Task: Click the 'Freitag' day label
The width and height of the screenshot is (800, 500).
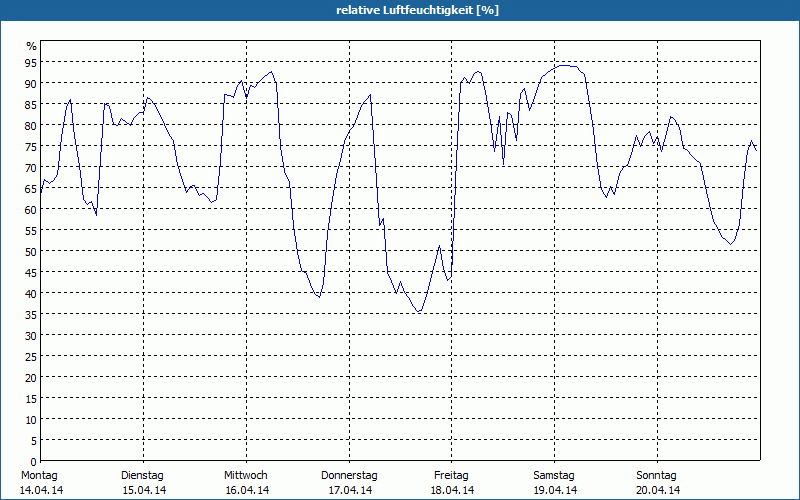Action: [x=451, y=476]
